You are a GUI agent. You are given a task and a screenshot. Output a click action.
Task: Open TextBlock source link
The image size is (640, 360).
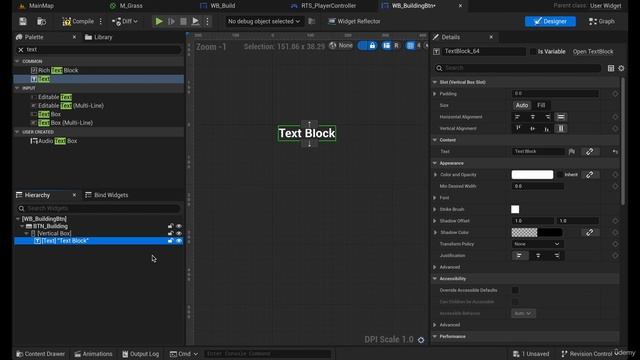[x=593, y=52]
